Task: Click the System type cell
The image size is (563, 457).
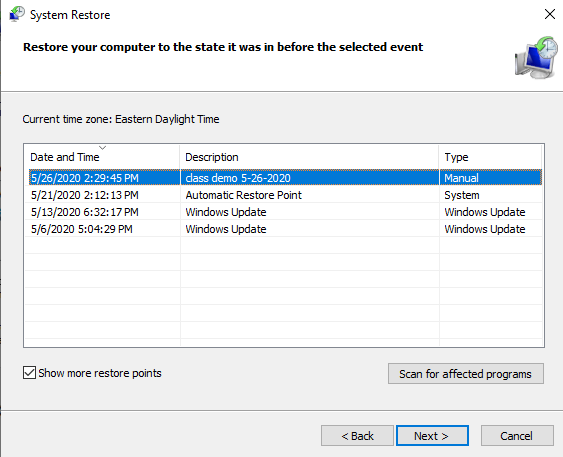Action: point(462,195)
